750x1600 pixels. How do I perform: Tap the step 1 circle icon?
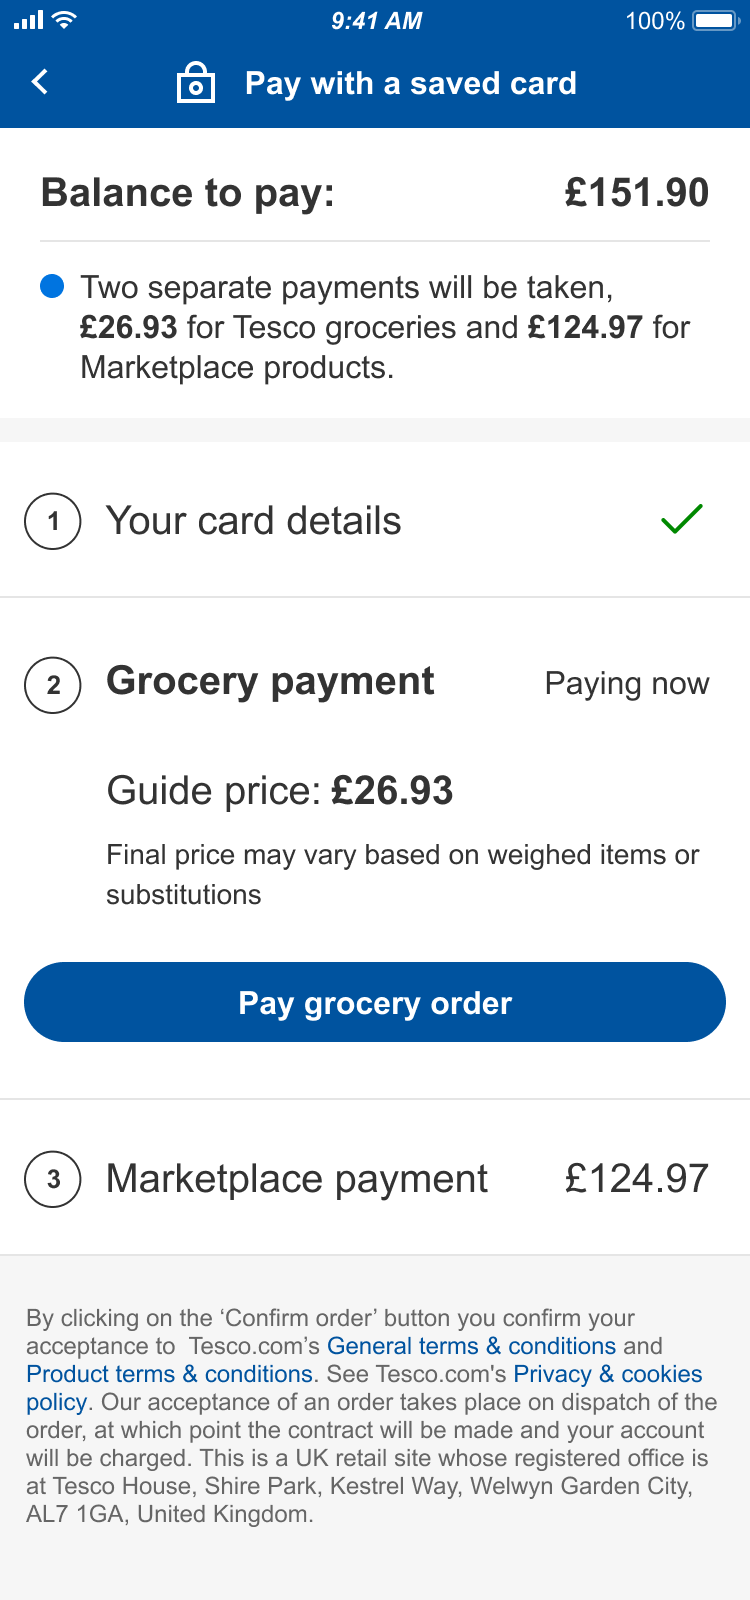pos(53,521)
